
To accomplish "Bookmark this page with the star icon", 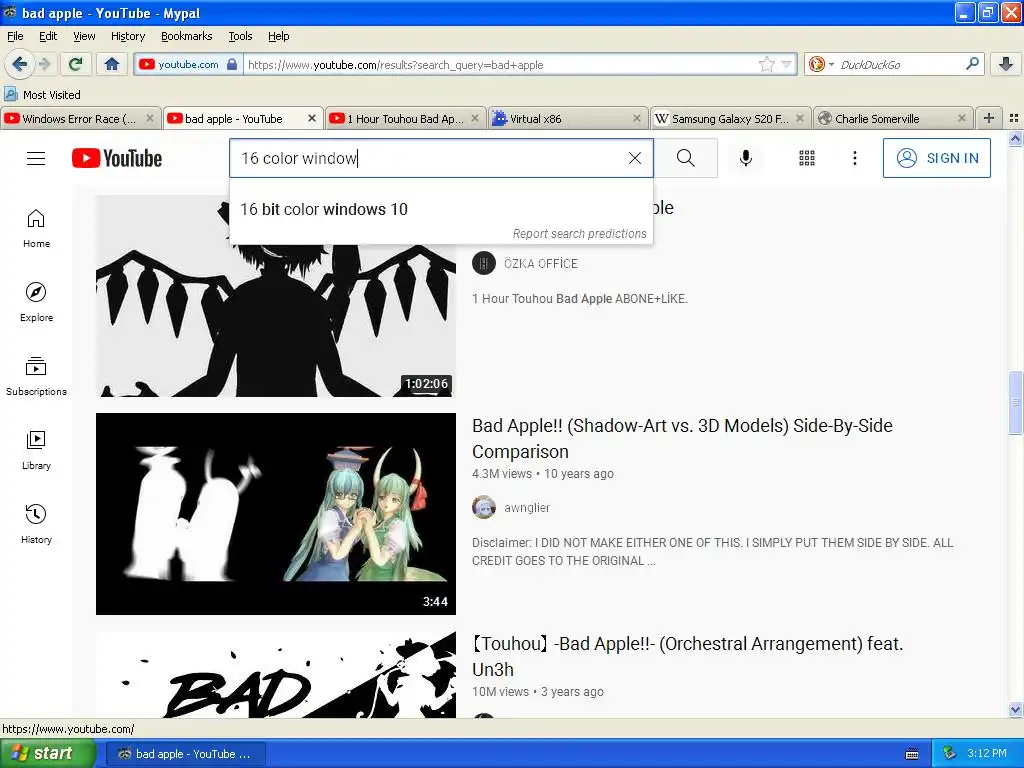I will pyautogui.click(x=766, y=64).
